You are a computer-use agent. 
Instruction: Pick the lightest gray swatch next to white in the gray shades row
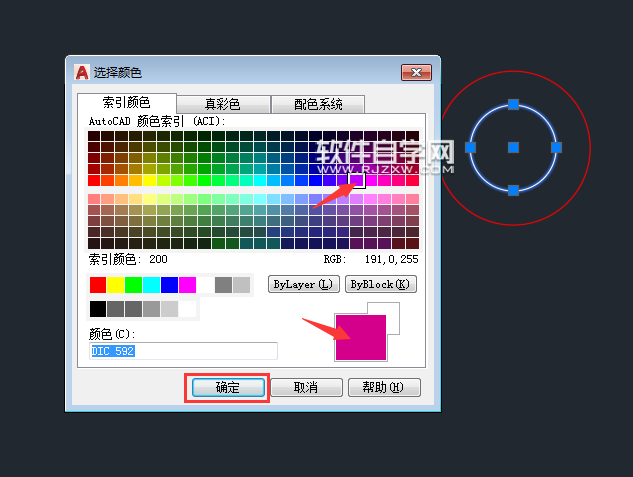point(170,309)
